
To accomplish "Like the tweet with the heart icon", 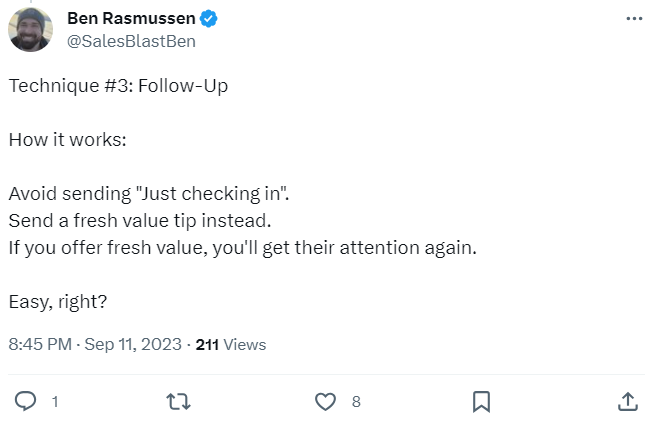I will click(x=325, y=402).
